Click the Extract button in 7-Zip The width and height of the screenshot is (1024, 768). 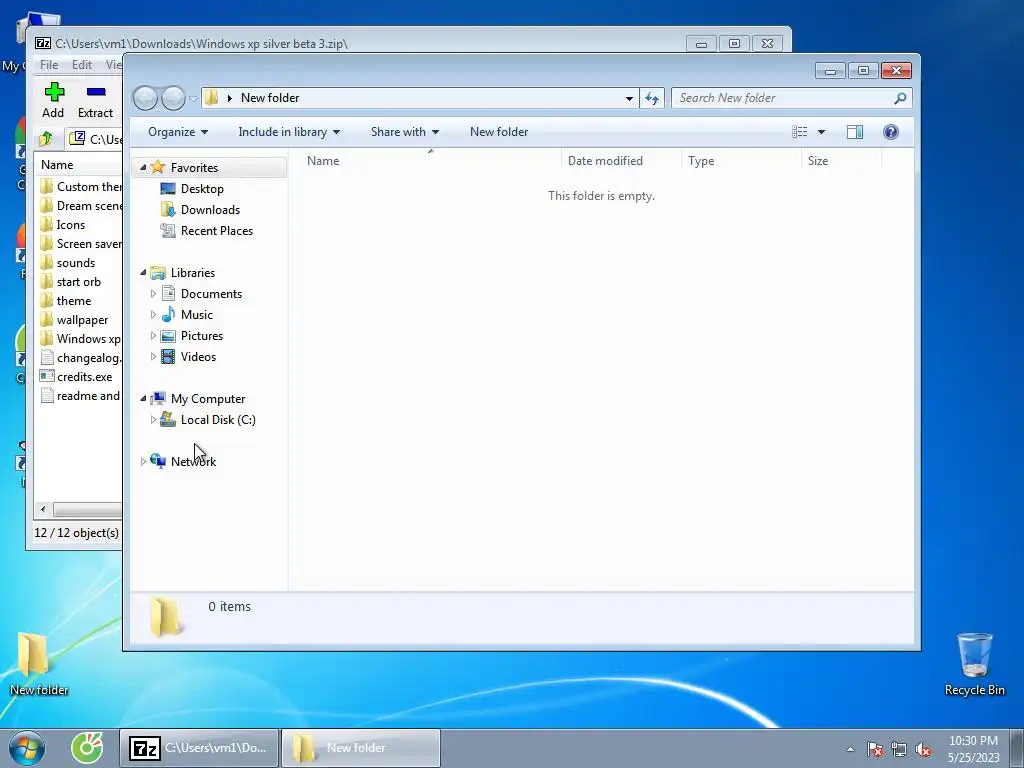[x=95, y=101]
